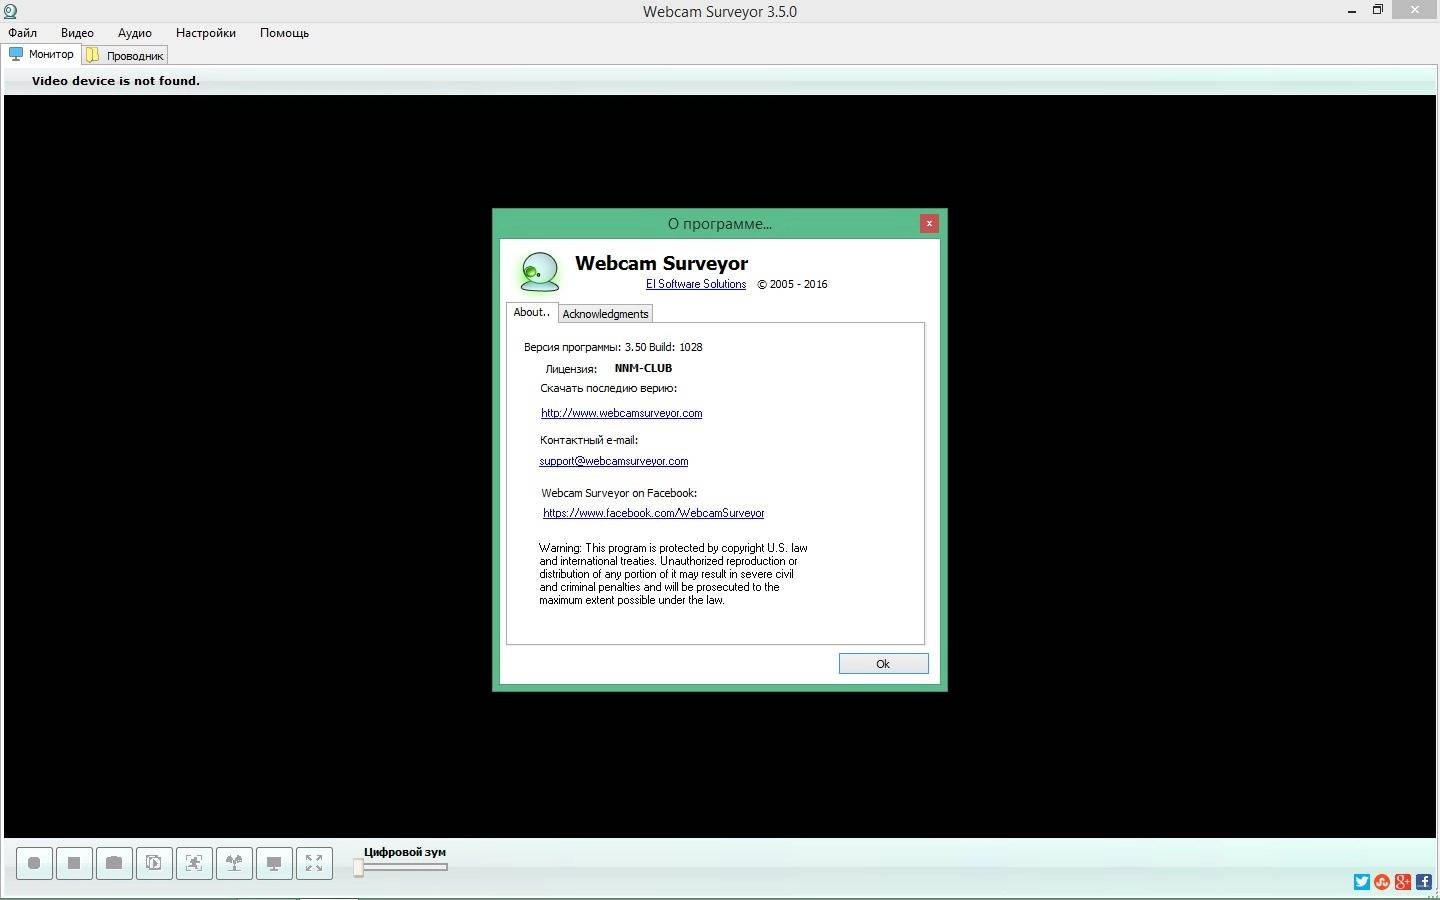Open http://www.webcamsurveyor.com link
Viewport: 1440px width, 900px height.
pyautogui.click(x=622, y=413)
